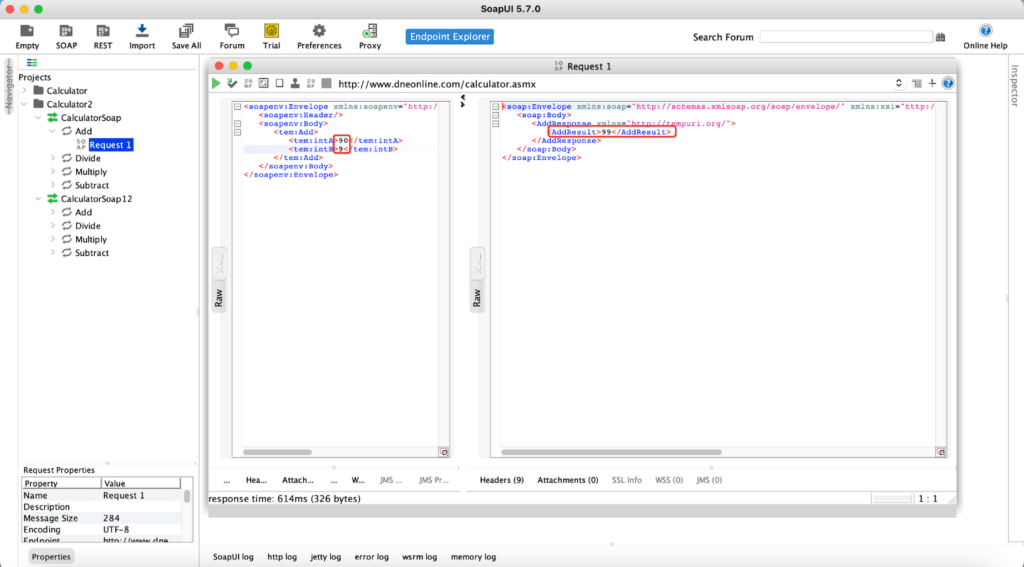Select Request 1 in the navigator tree
Viewport: 1024px width, 567px height.
110,145
